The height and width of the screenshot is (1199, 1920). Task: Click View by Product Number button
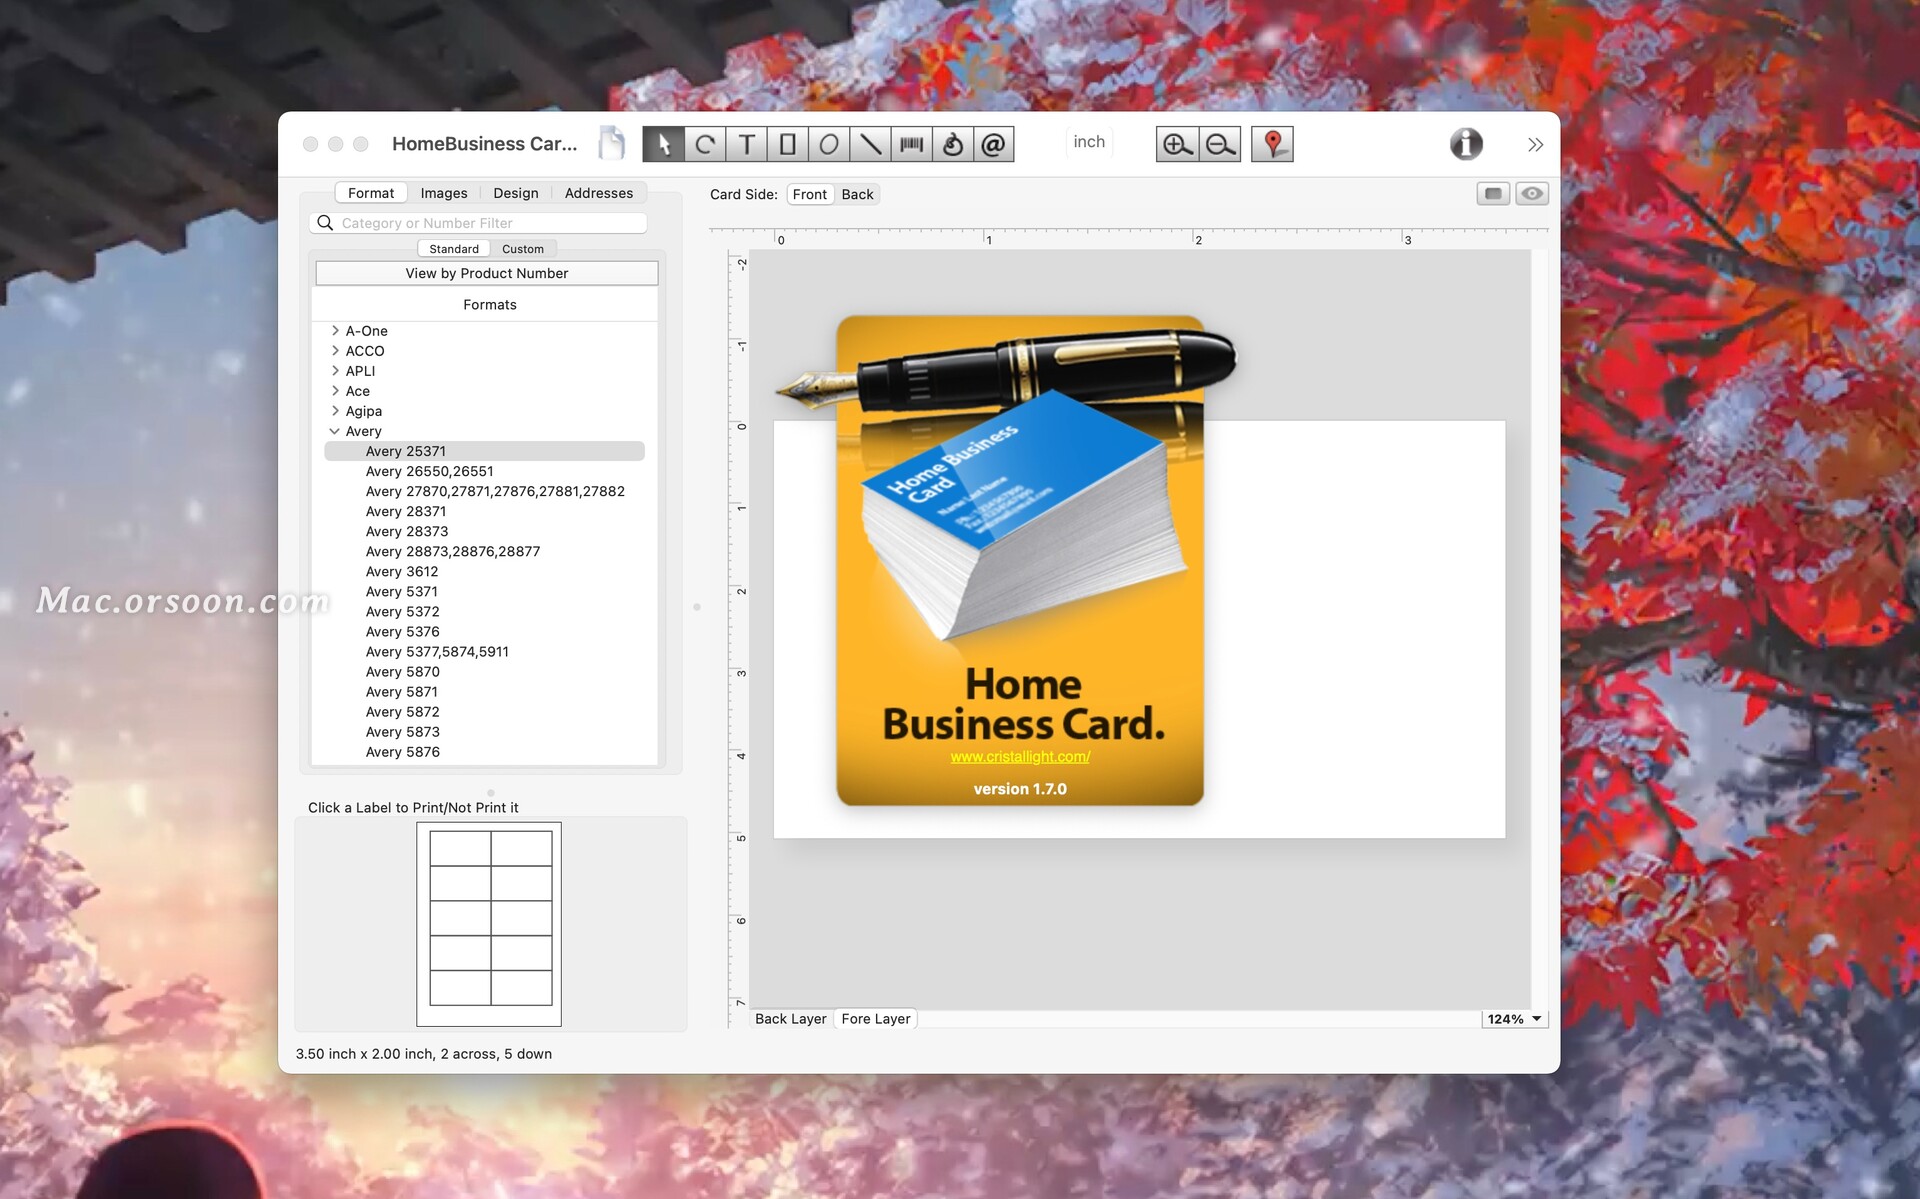tap(487, 273)
